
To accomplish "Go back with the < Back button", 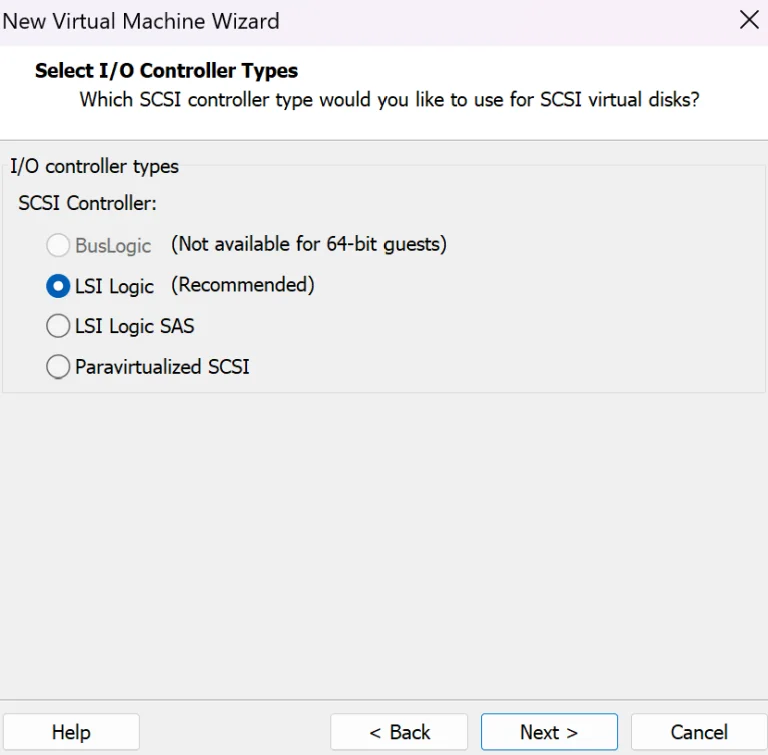I will point(399,732).
